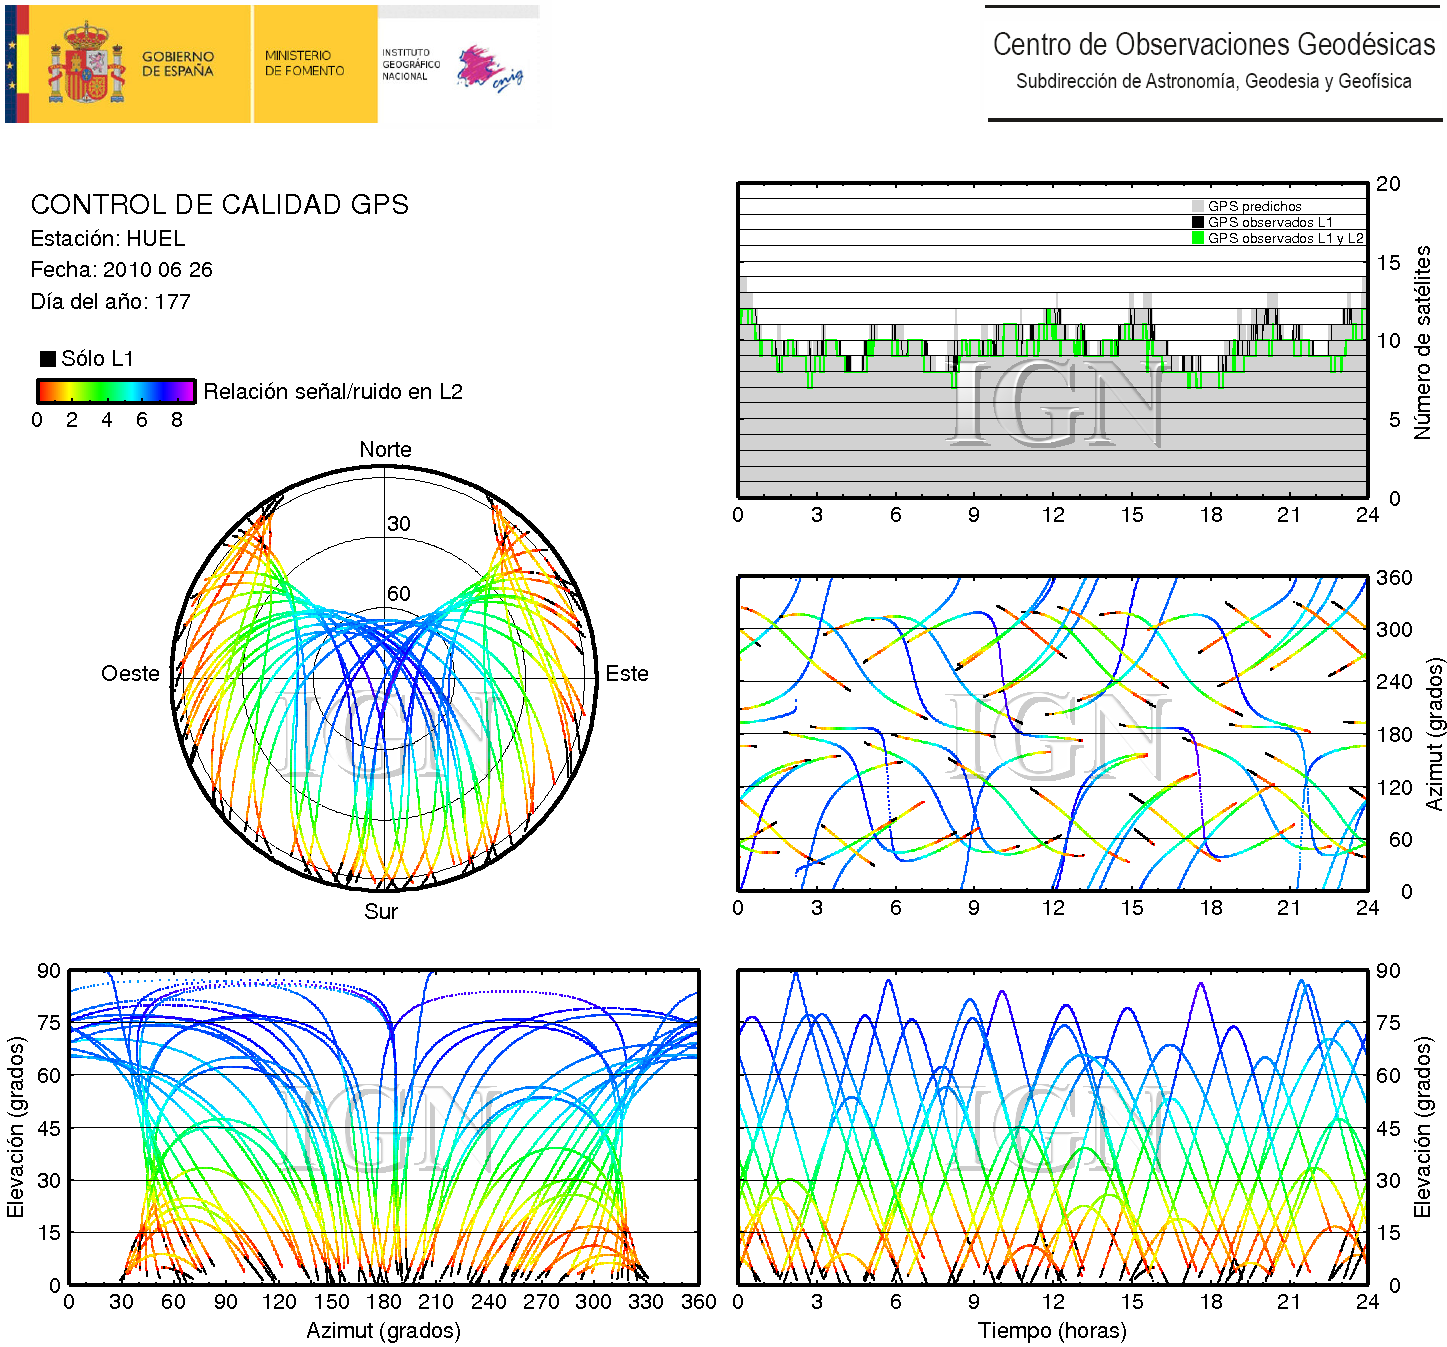Click the Spanish coat of arms emblem

coord(87,64)
